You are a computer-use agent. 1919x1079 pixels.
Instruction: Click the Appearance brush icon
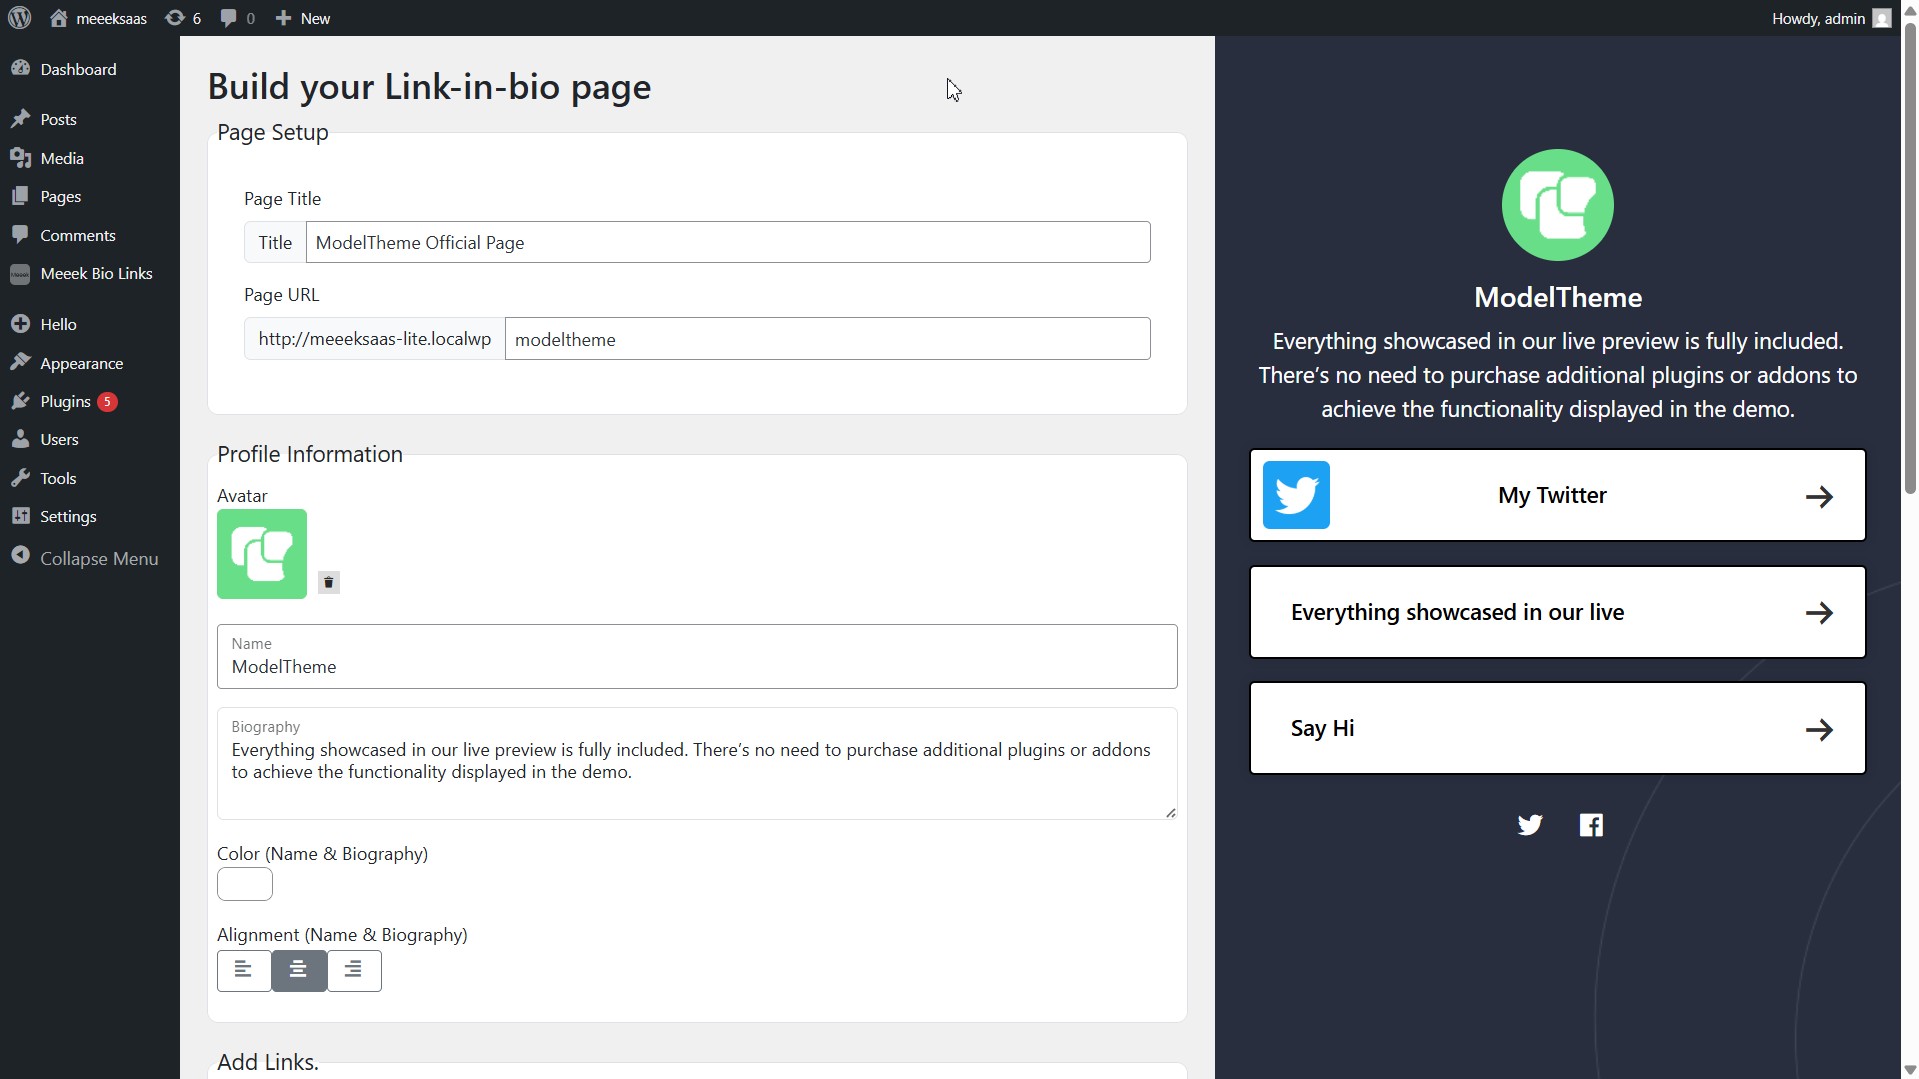pos(20,362)
